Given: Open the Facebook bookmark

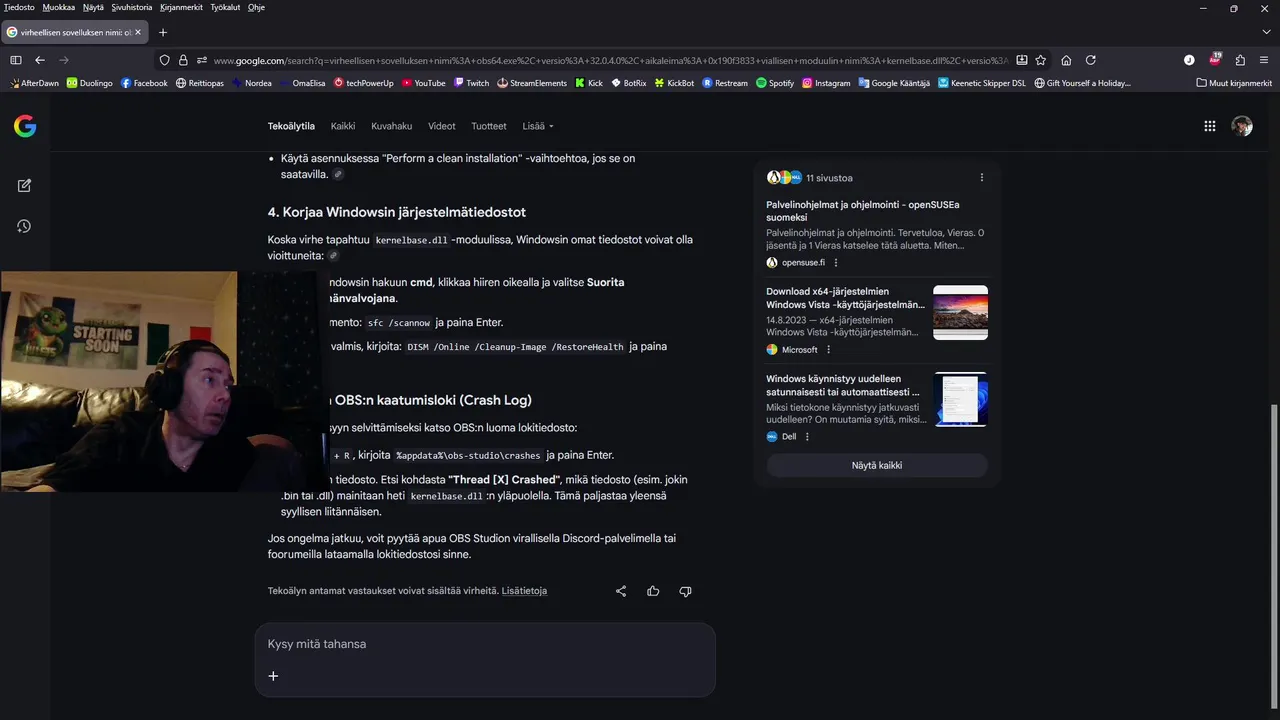Looking at the screenshot, I should [144, 83].
